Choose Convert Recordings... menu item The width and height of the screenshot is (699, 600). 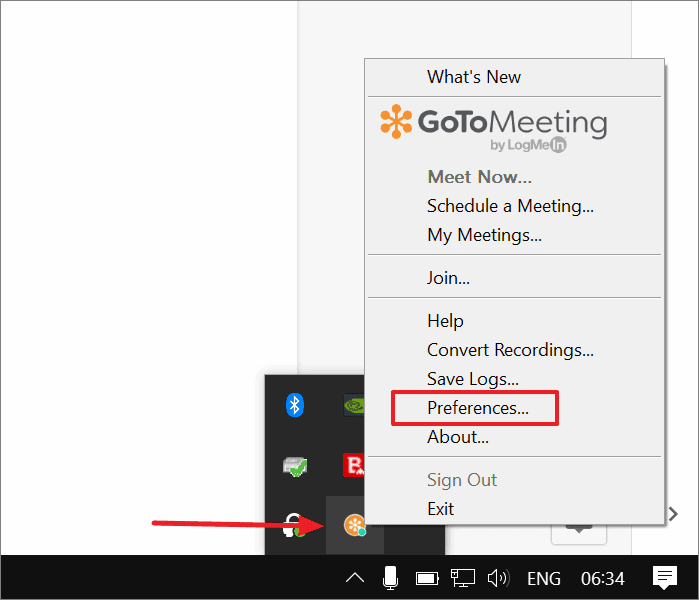[x=514, y=350]
